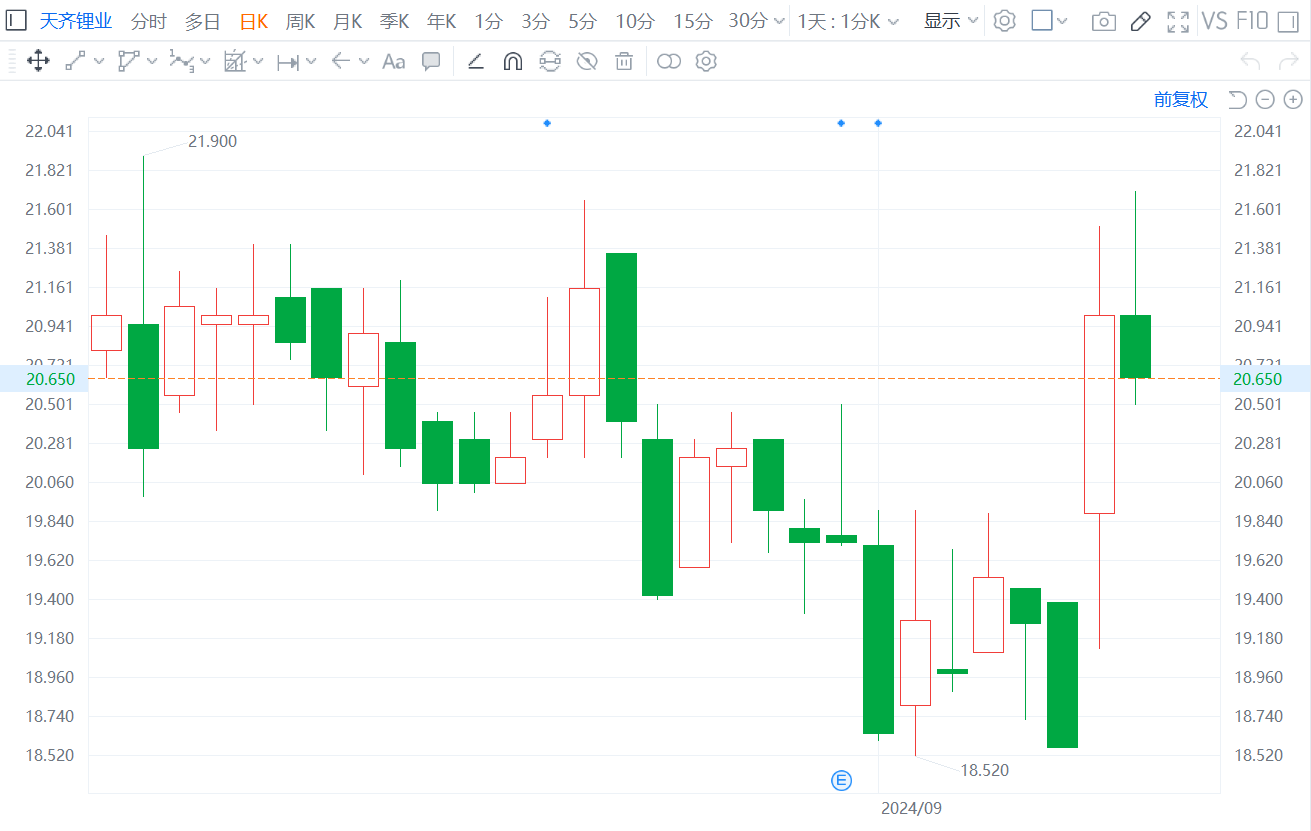Image resolution: width=1311 pixels, height=831 pixels.
Task: Switch to the 多日 tab
Action: pos(202,21)
